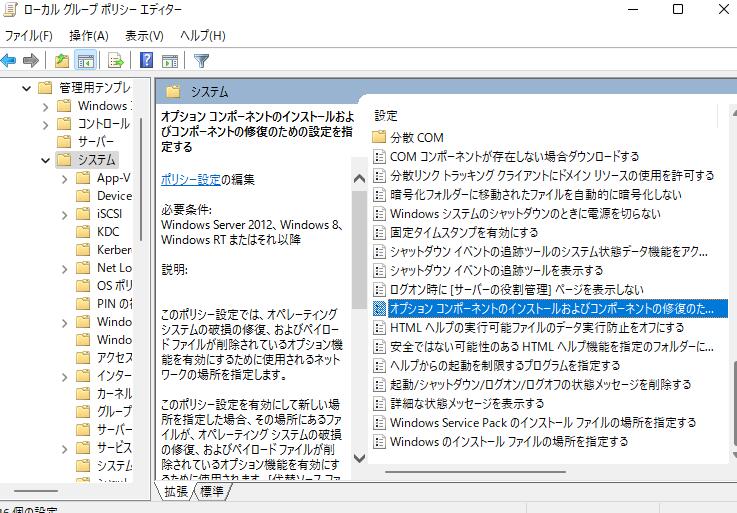Screen dimensions: 737x513
Task: Click the サーバー folder icon under 管理用テンプレ
Action: click(64, 142)
